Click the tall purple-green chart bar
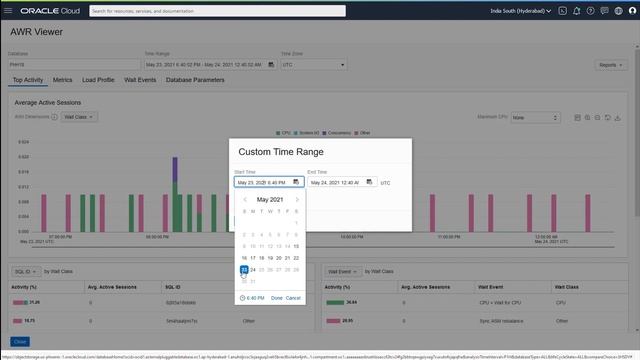Screen dimensions: 640x360 (175, 195)
